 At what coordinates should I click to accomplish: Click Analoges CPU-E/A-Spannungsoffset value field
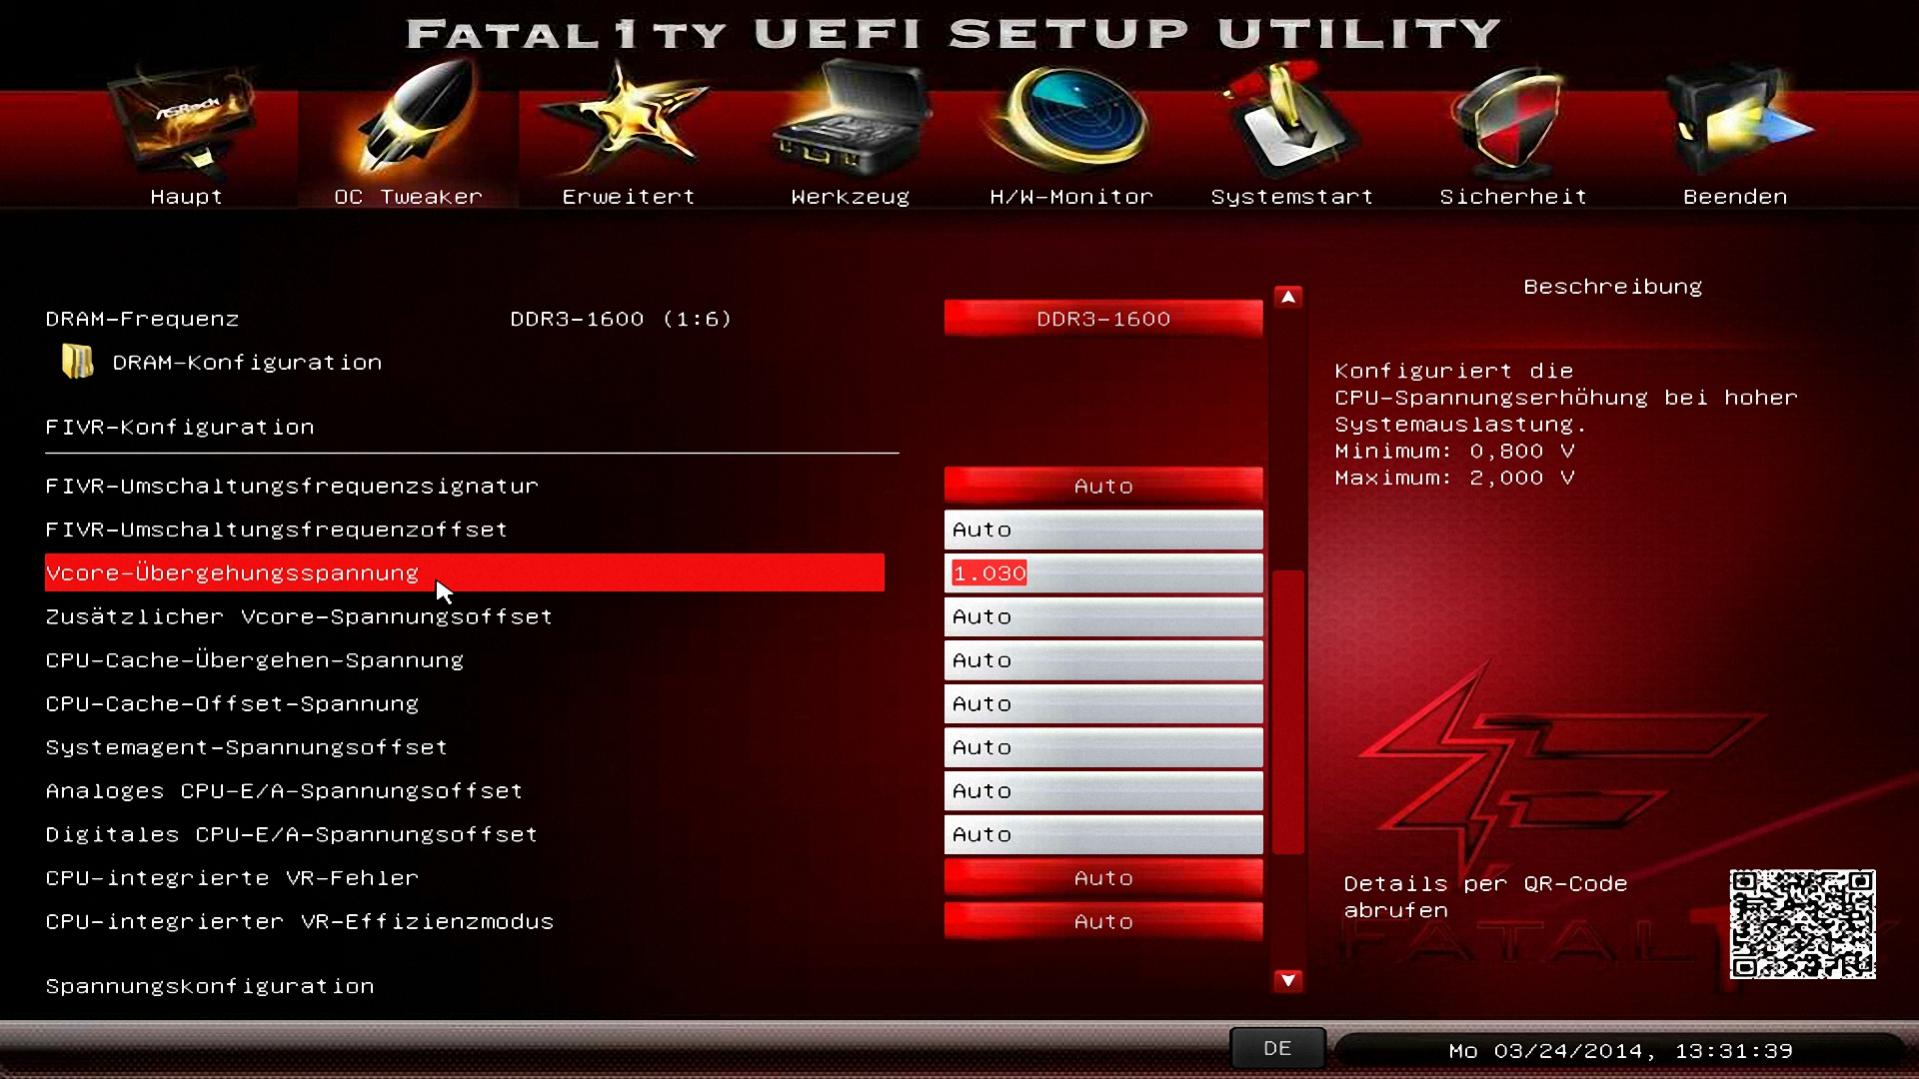click(1103, 790)
